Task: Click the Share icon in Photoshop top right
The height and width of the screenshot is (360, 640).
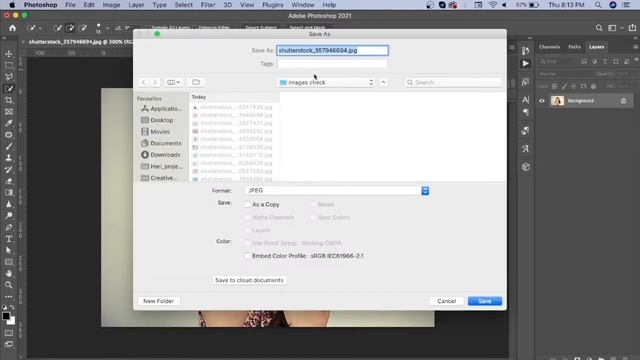Action: point(632,28)
